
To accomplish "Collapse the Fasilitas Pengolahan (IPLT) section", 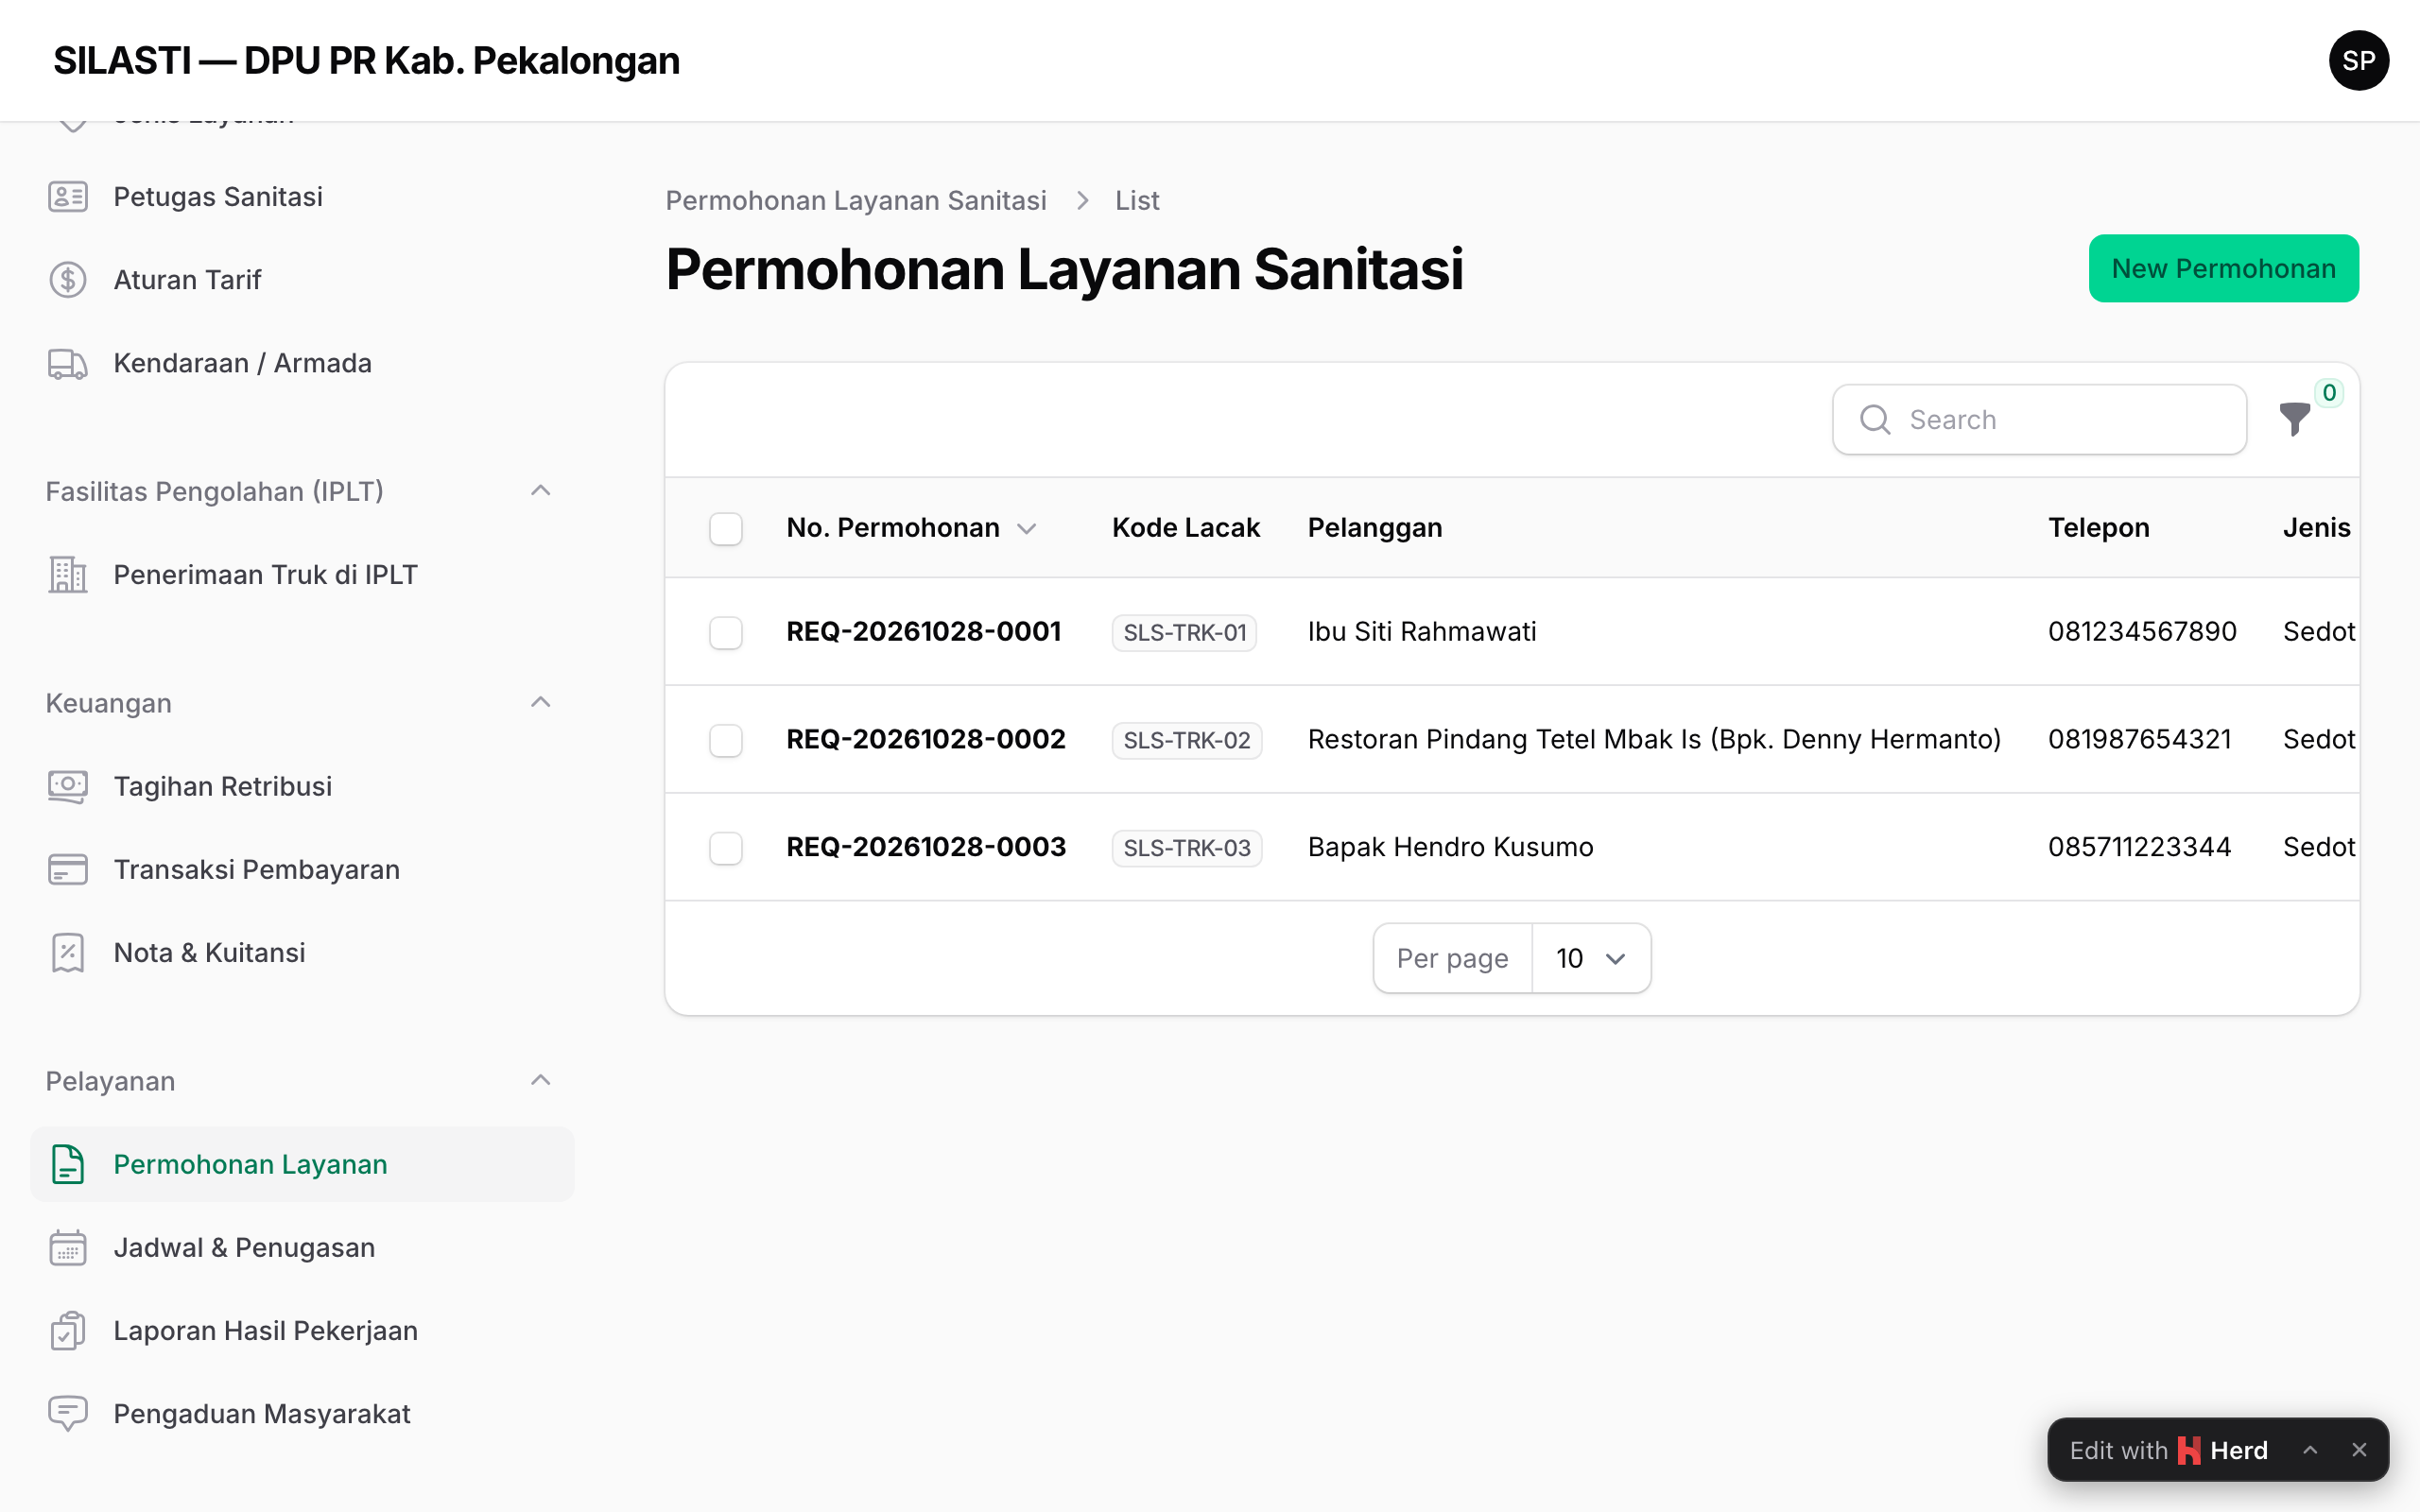I will tap(540, 491).
